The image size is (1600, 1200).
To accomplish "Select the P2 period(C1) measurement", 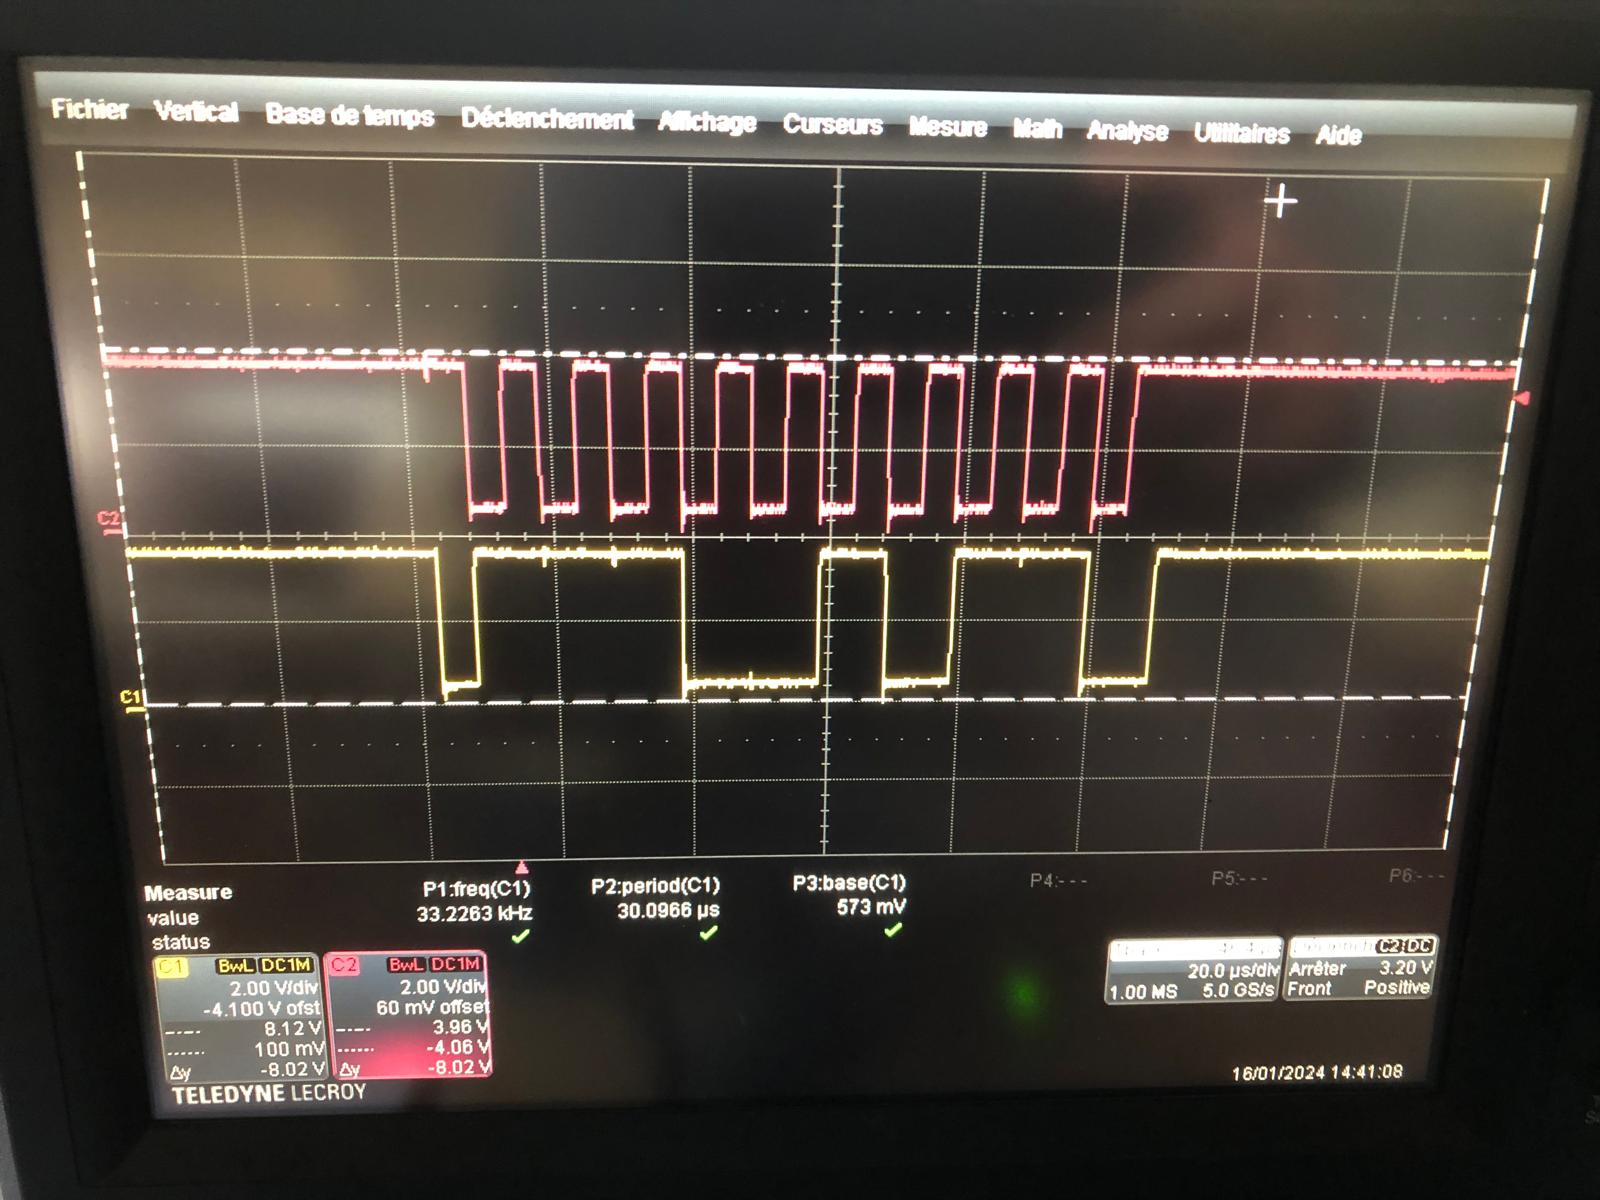I will coord(656,897).
